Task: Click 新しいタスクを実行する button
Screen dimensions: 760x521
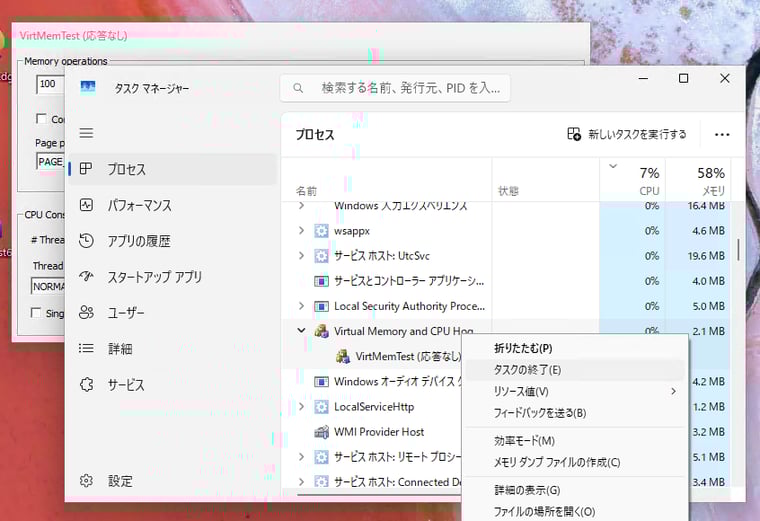Action: pyautogui.click(x=627, y=134)
